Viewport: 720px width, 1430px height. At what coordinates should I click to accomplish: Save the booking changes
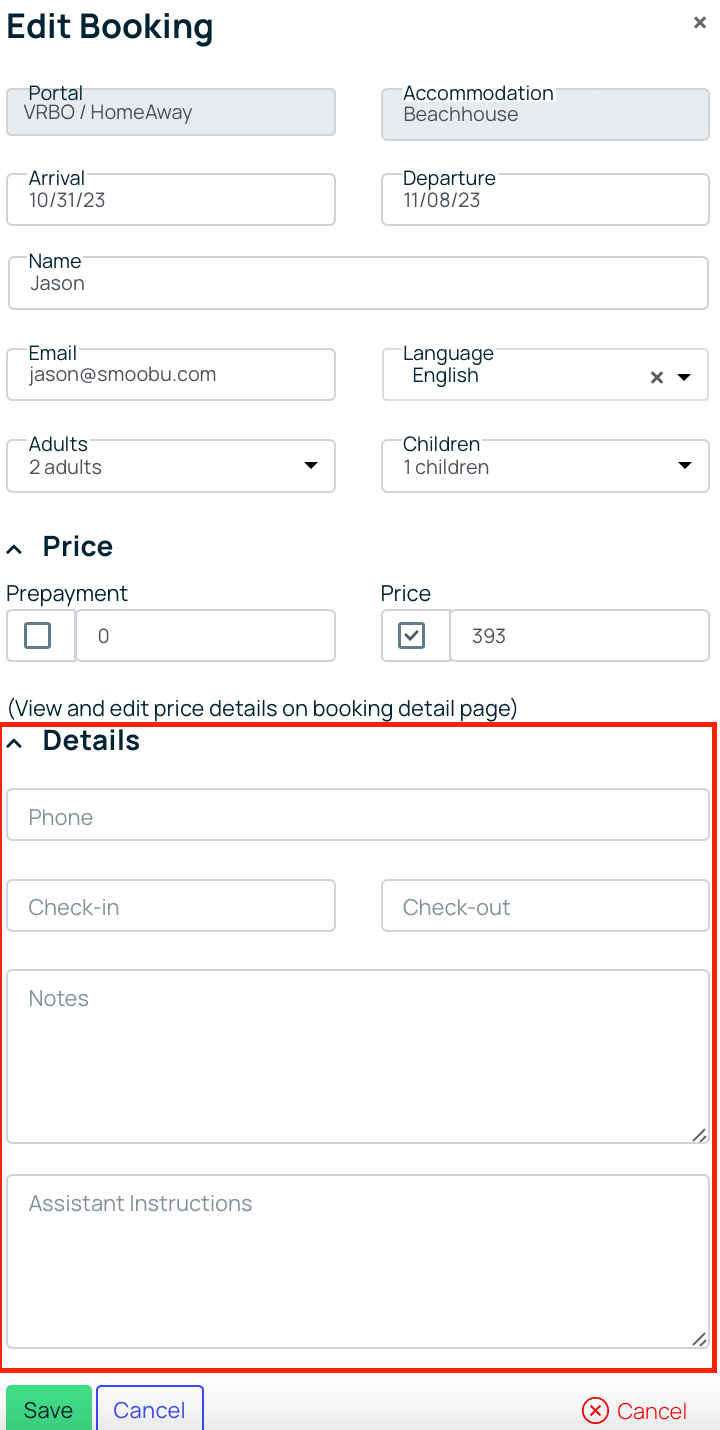[x=48, y=1409]
